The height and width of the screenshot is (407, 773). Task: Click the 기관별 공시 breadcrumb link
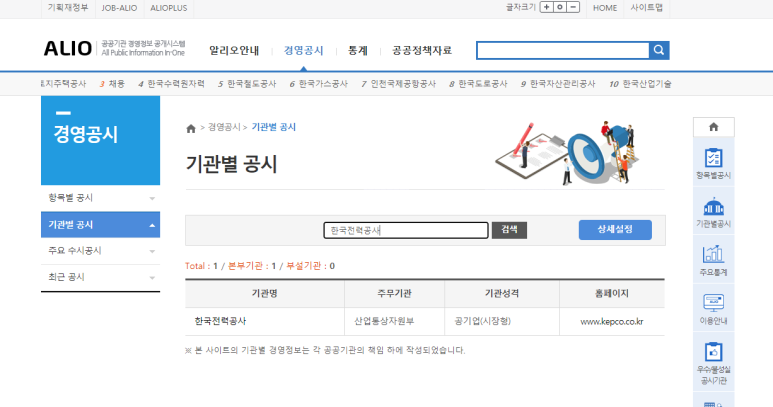274,127
